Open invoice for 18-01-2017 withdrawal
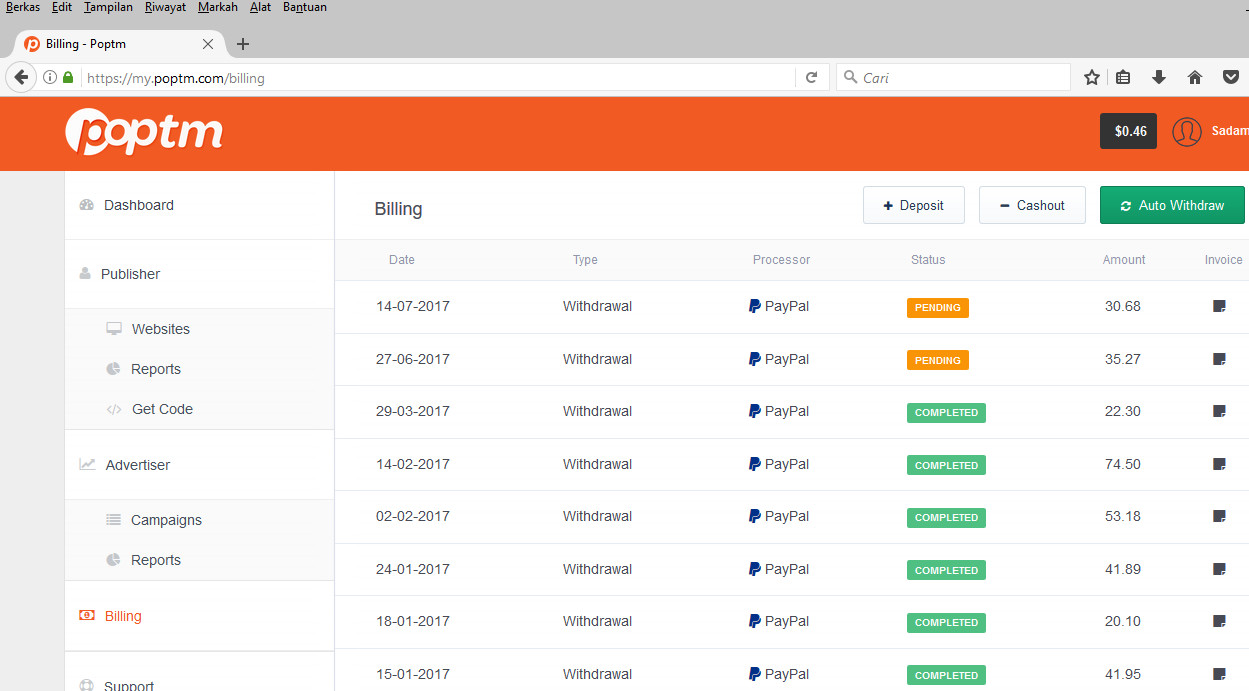 [1219, 621]
